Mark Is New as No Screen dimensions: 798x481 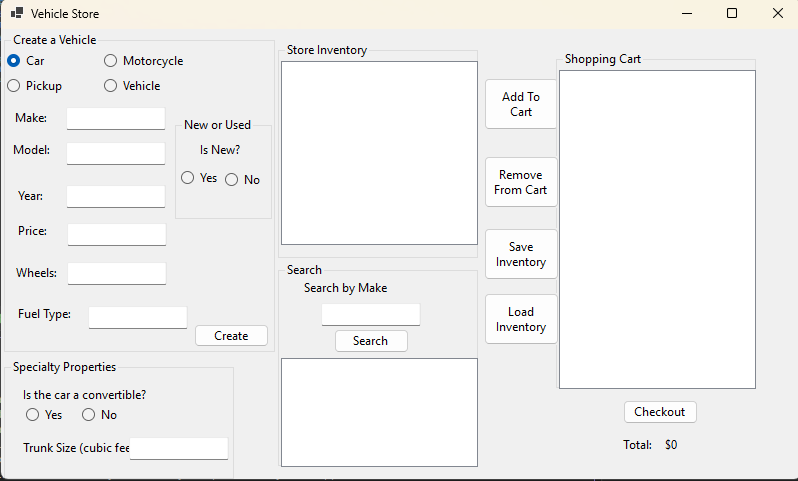click(x=242, y=180)
